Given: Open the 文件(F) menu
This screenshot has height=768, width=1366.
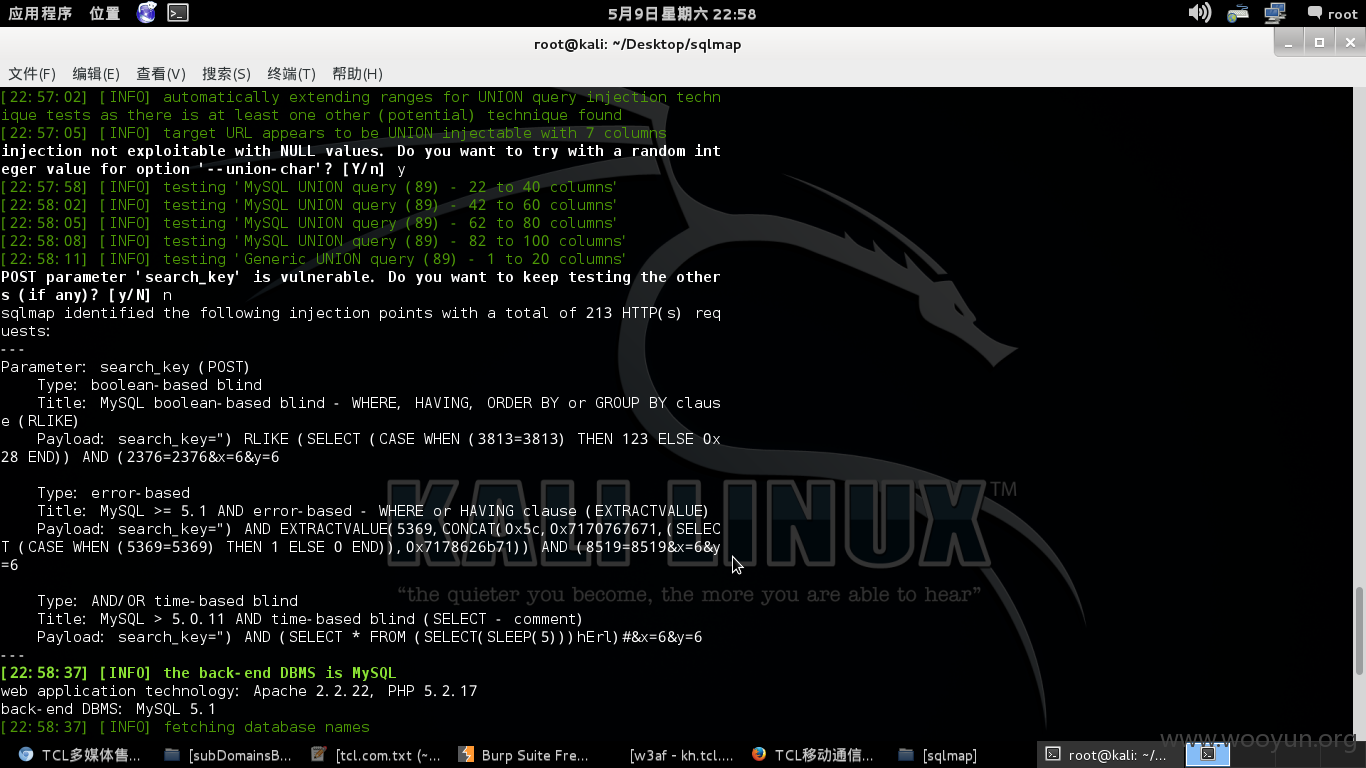Looking at the screenshot, I should pos(32,74).
